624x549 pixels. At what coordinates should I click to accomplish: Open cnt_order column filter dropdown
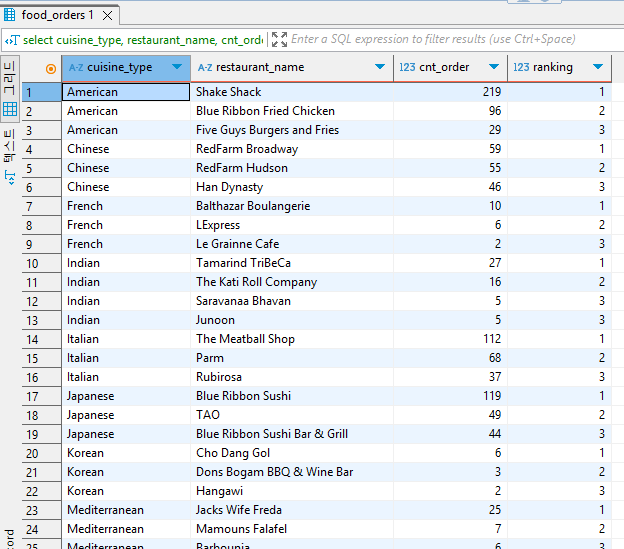(x=493, y=66)
